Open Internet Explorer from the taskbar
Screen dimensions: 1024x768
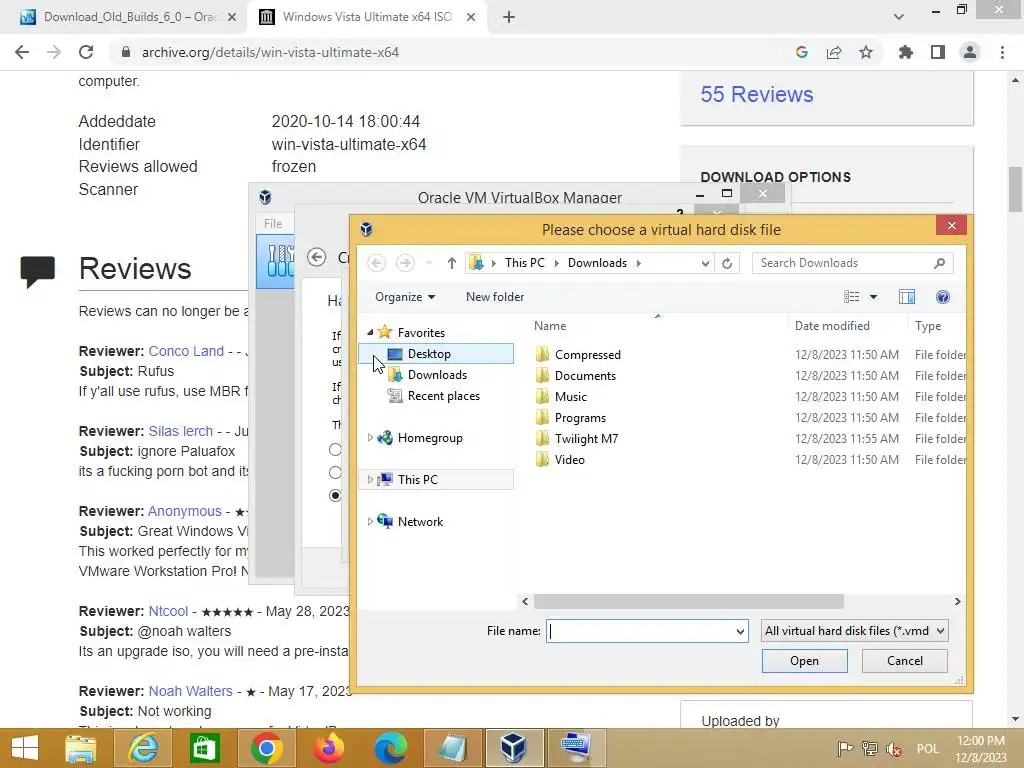click(x=143, y=748)
